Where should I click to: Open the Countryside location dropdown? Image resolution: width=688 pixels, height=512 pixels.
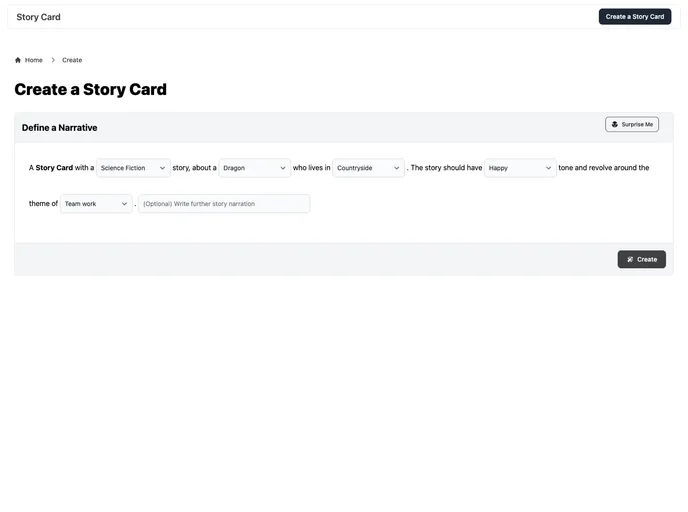(368, 168)
